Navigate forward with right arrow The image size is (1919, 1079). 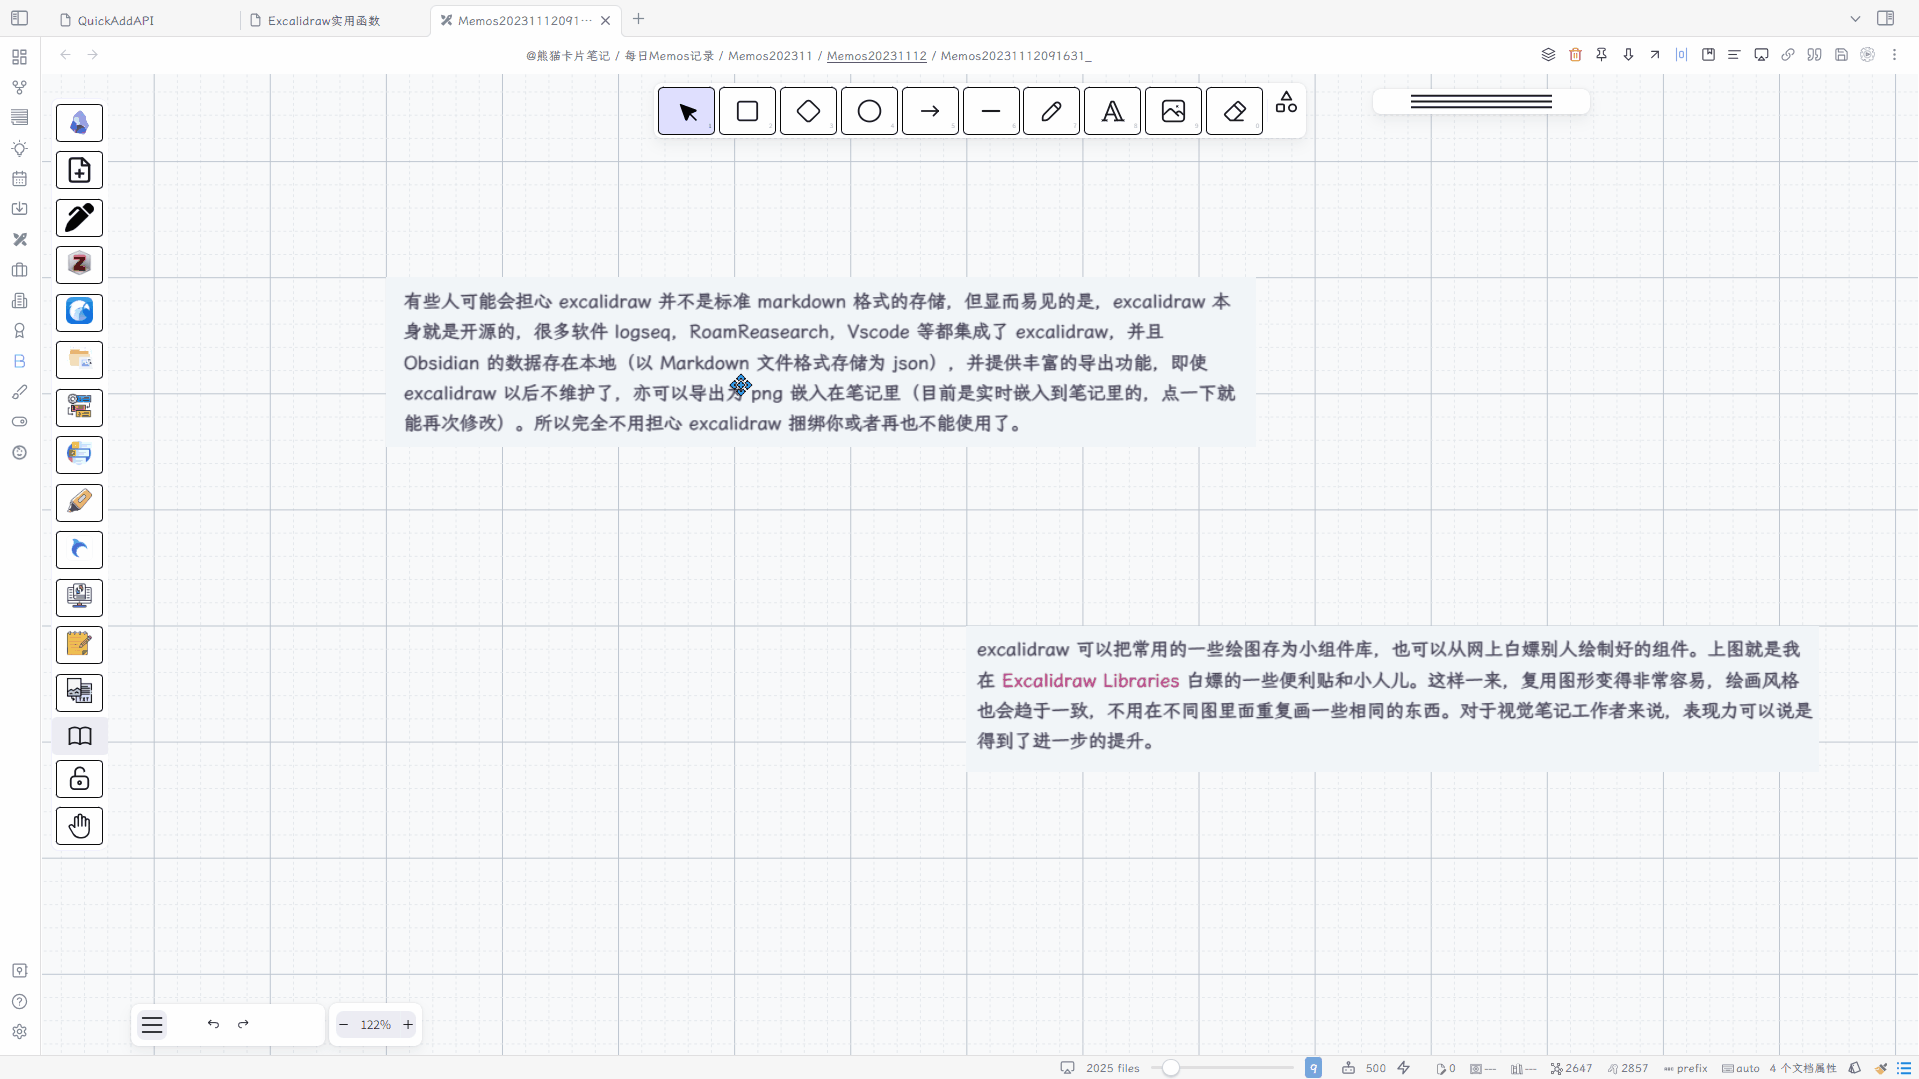(93, 55)
